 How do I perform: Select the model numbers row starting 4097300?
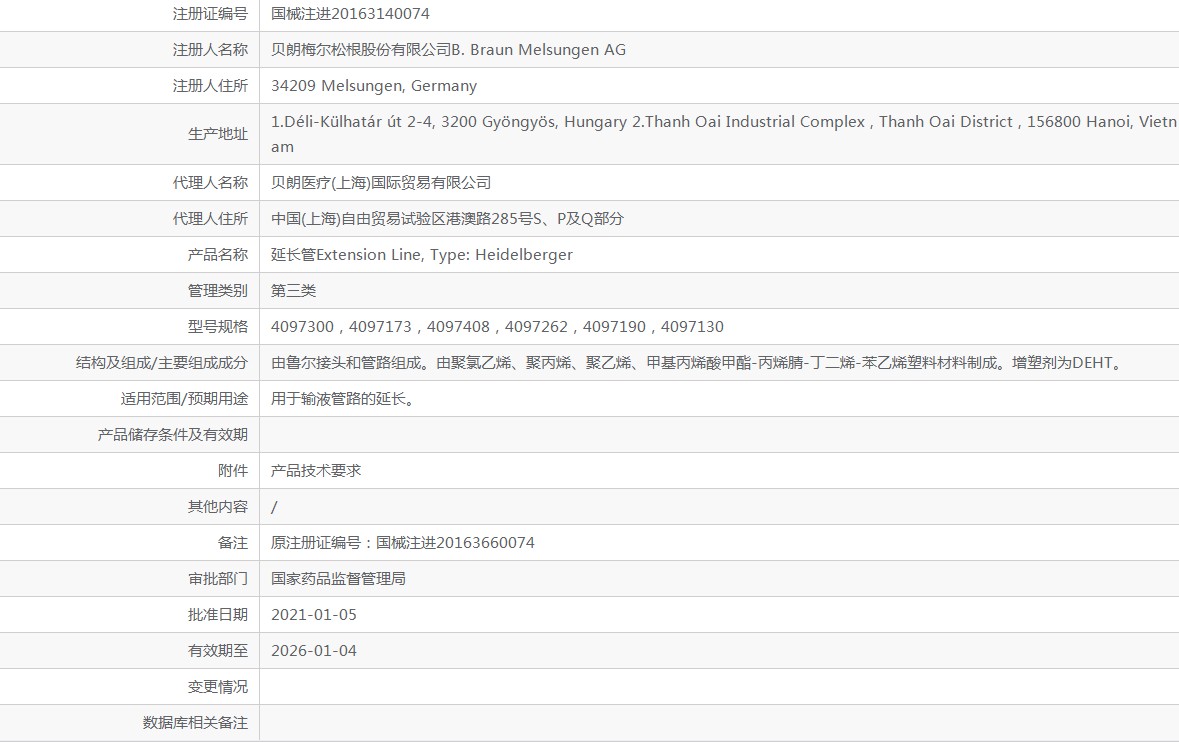point(497,327)
